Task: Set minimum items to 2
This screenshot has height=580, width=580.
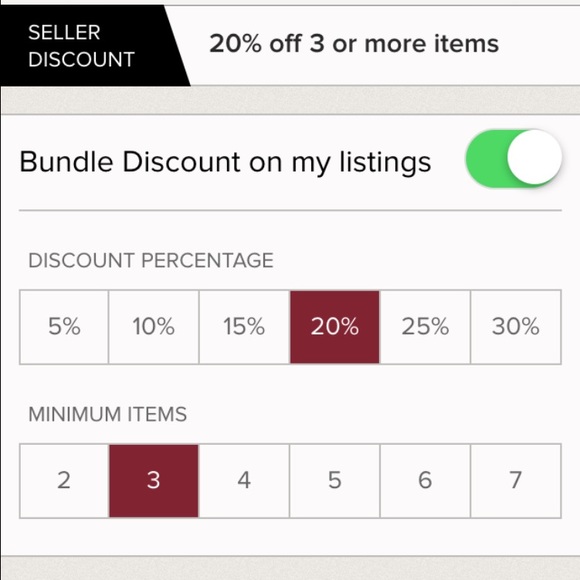Action: (64, 480)
